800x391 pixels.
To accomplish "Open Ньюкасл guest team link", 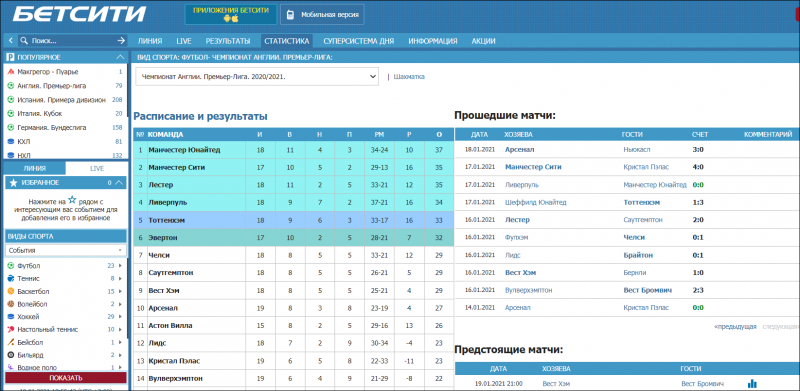I will [x=637, y=150].
